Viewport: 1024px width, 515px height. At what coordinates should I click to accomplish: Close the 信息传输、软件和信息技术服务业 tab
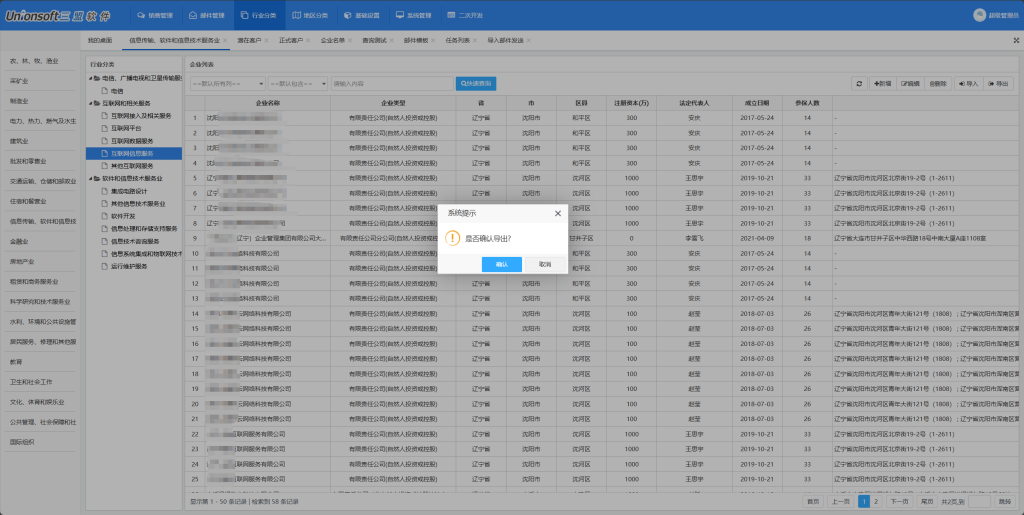(x=225, y=40)
